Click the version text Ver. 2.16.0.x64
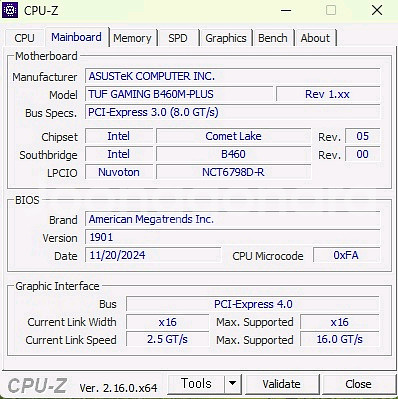The image size is (398, 399). coord(118,388)
